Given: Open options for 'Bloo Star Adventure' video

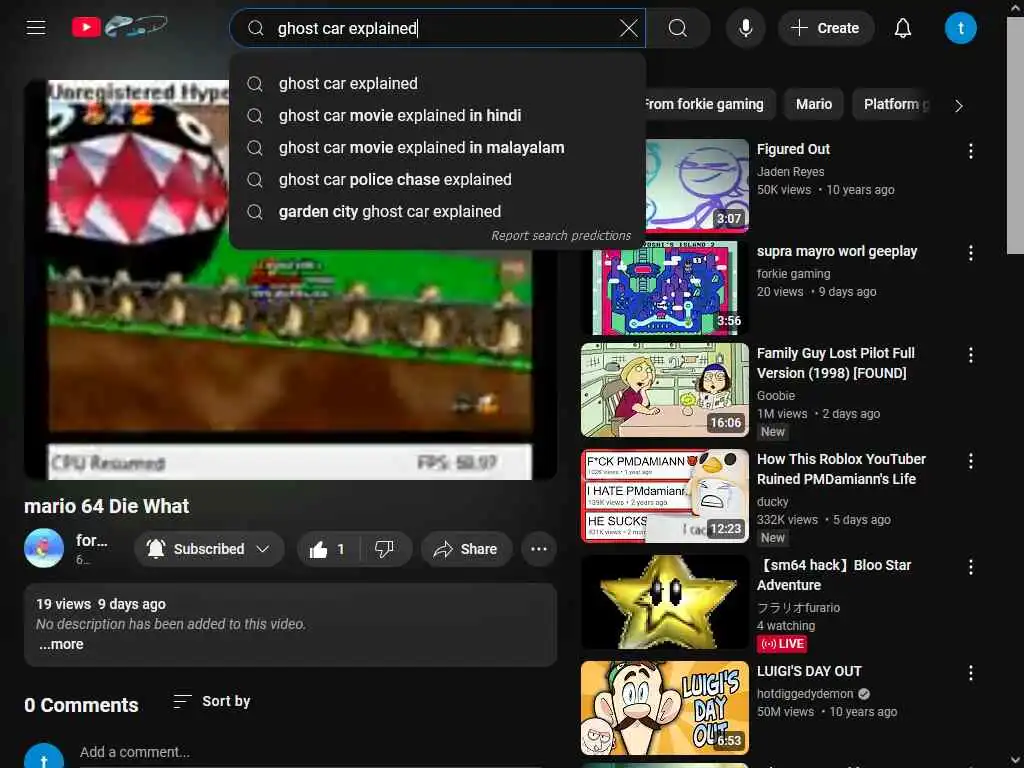Looking at the screenshot, I should (970, 567).
